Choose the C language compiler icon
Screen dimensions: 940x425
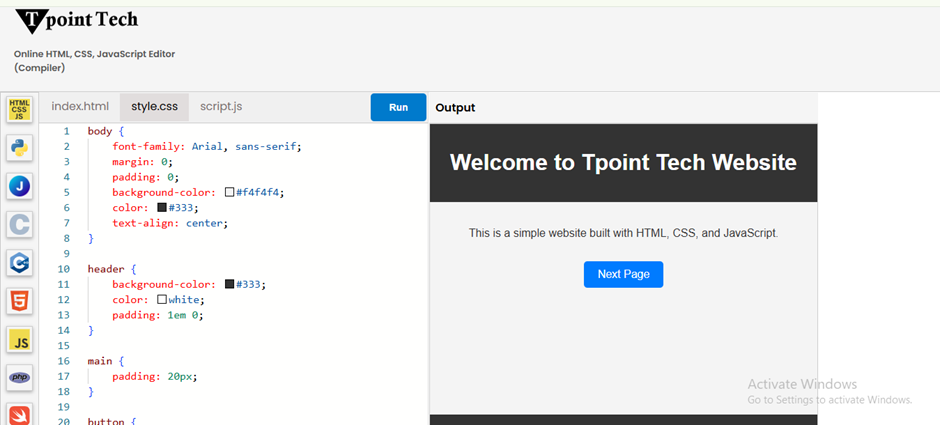coord(20,225)
